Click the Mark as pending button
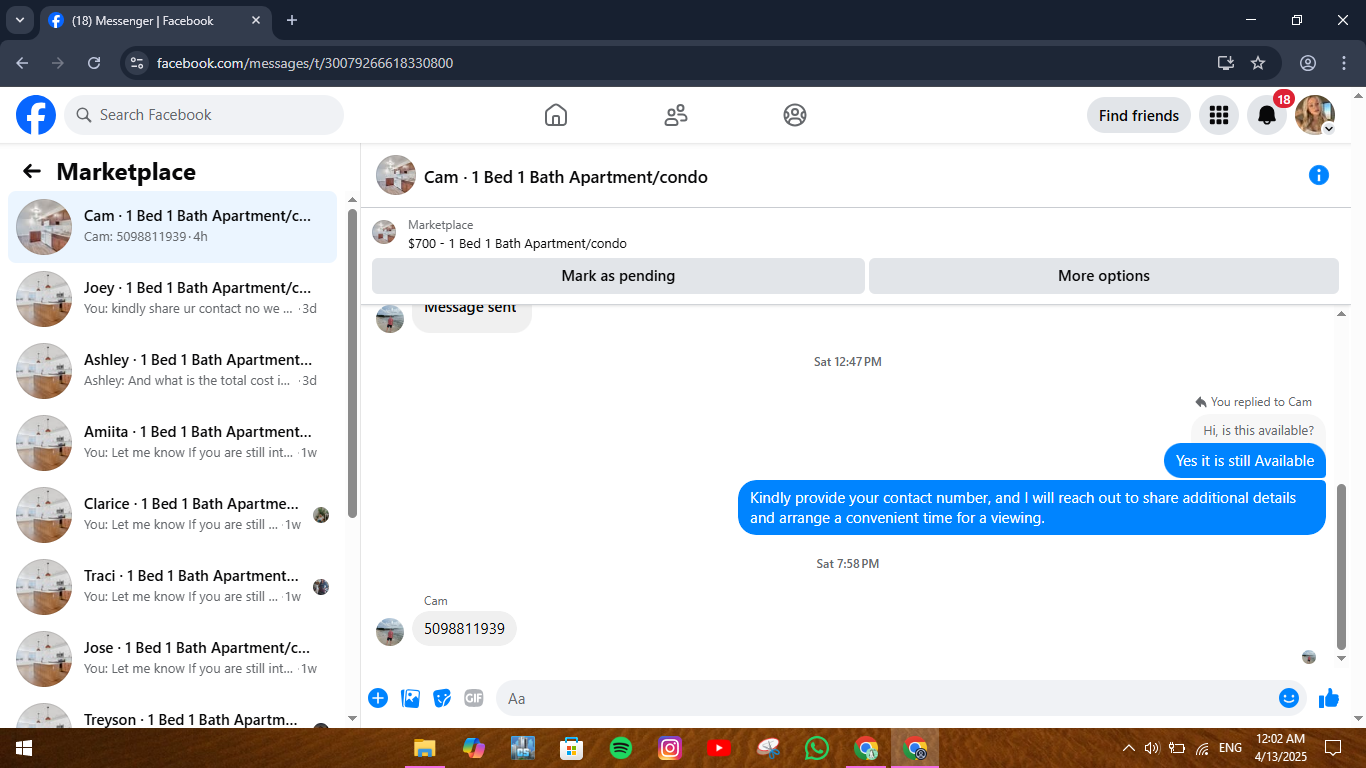 coord(618,276)
